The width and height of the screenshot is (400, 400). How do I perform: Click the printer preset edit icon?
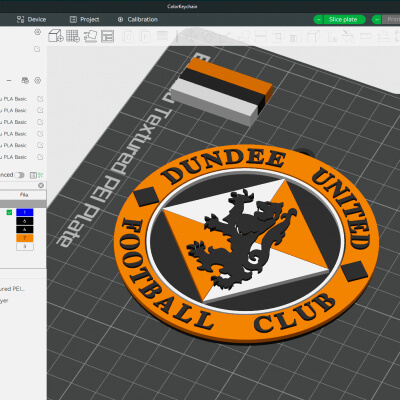37,49
